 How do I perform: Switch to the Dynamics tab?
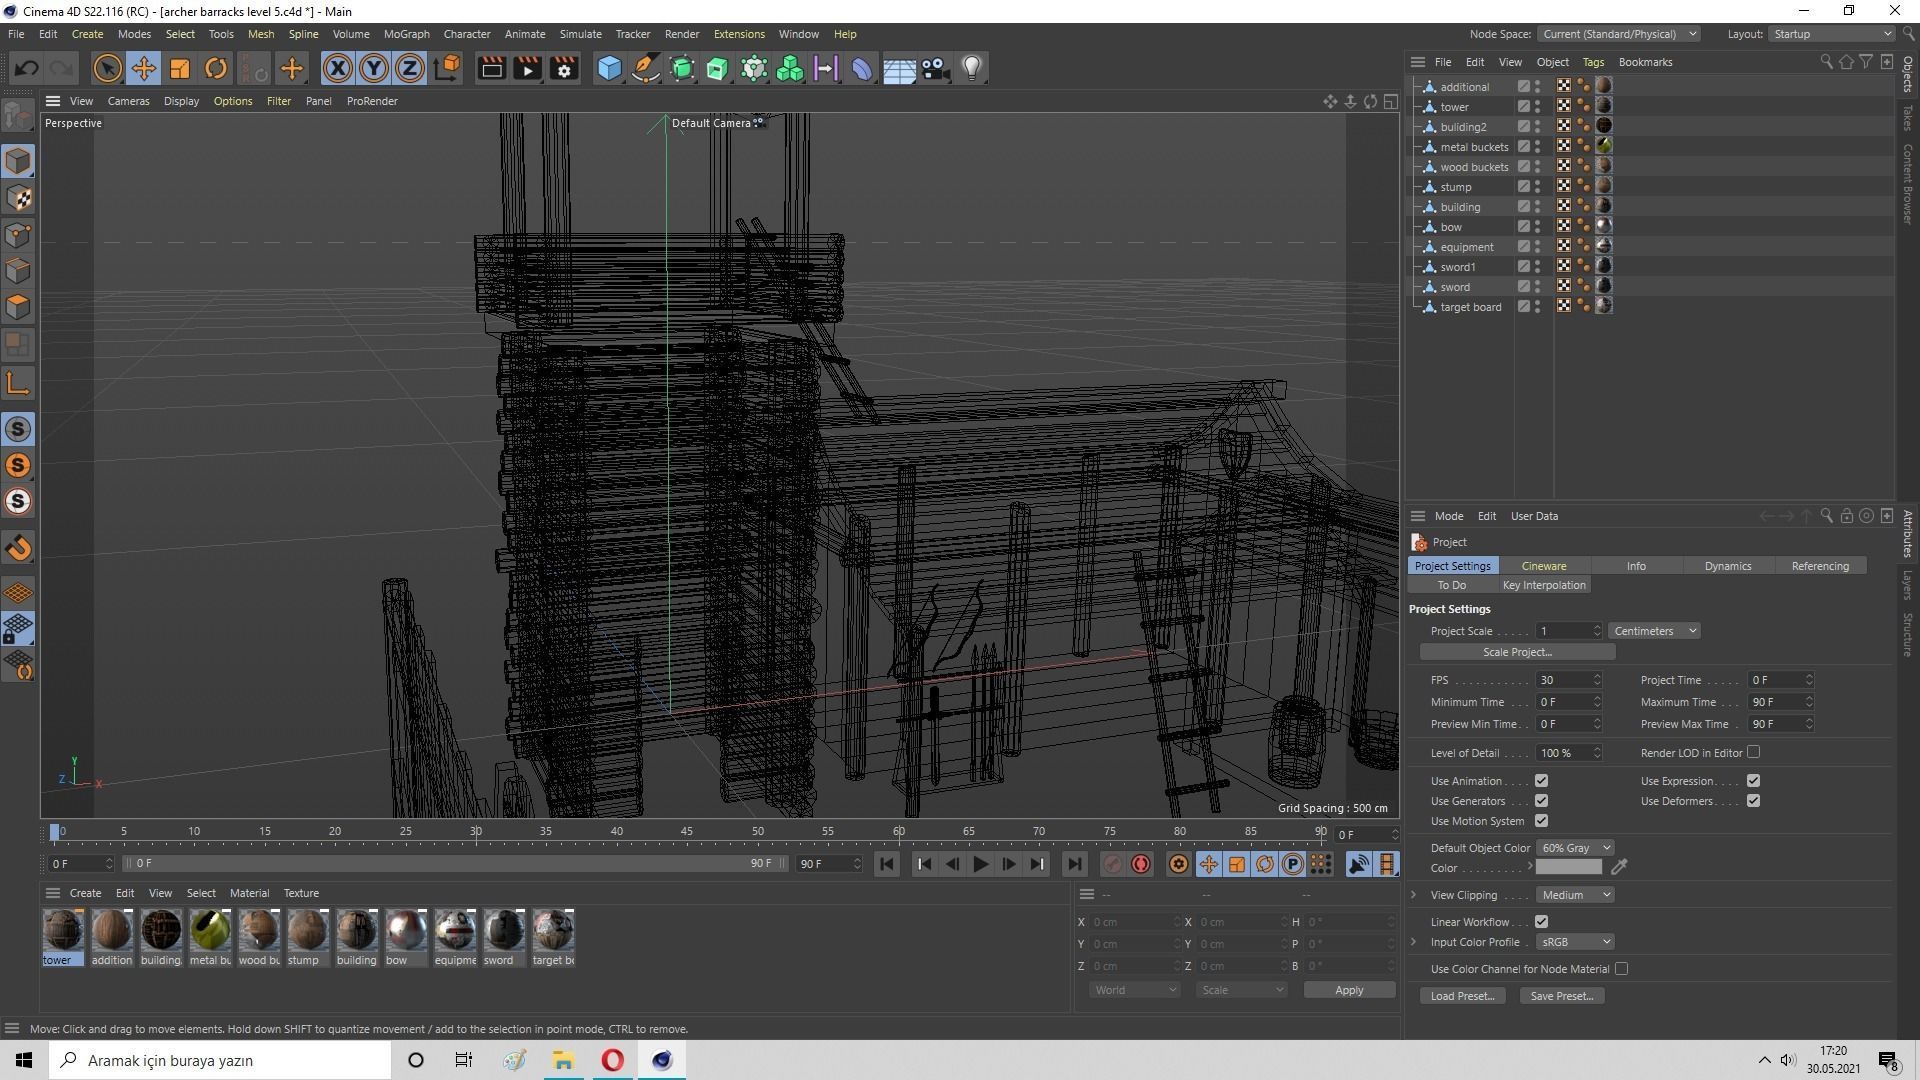click(1727, 566)
